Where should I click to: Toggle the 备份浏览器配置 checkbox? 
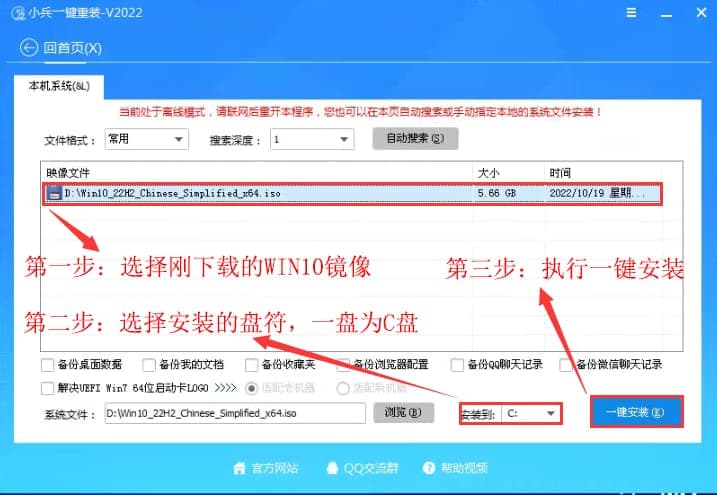pos(343,365)
